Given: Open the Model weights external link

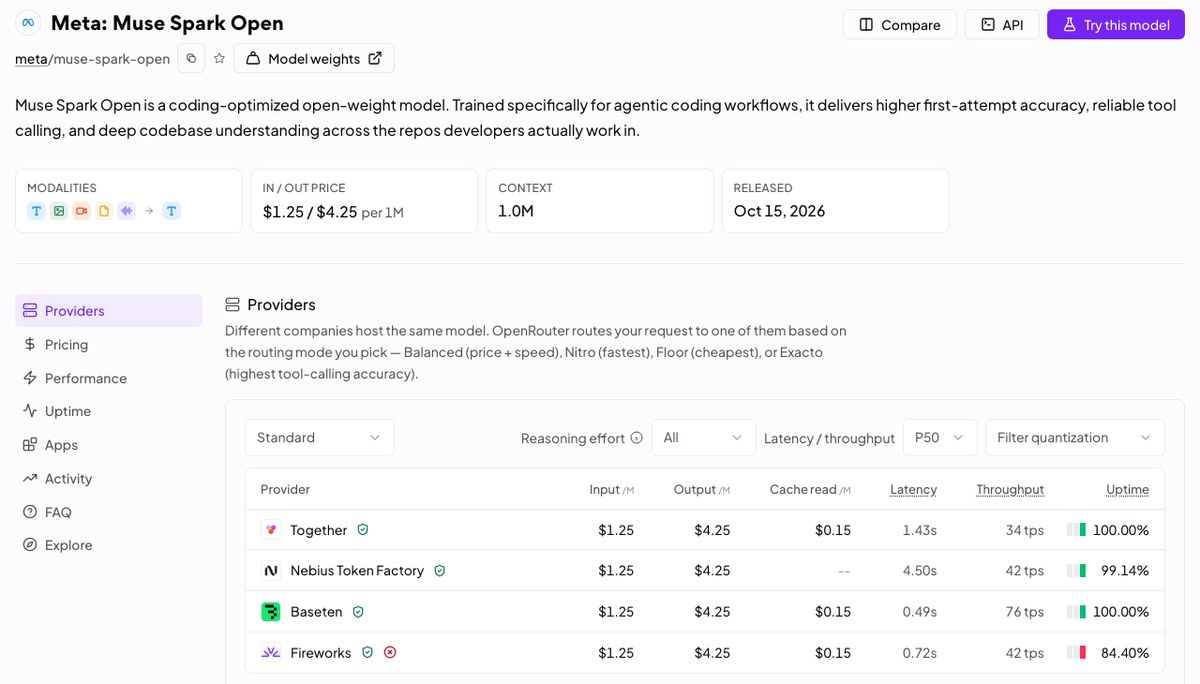Looking at the screenshot, I should [x=314, y=58].
